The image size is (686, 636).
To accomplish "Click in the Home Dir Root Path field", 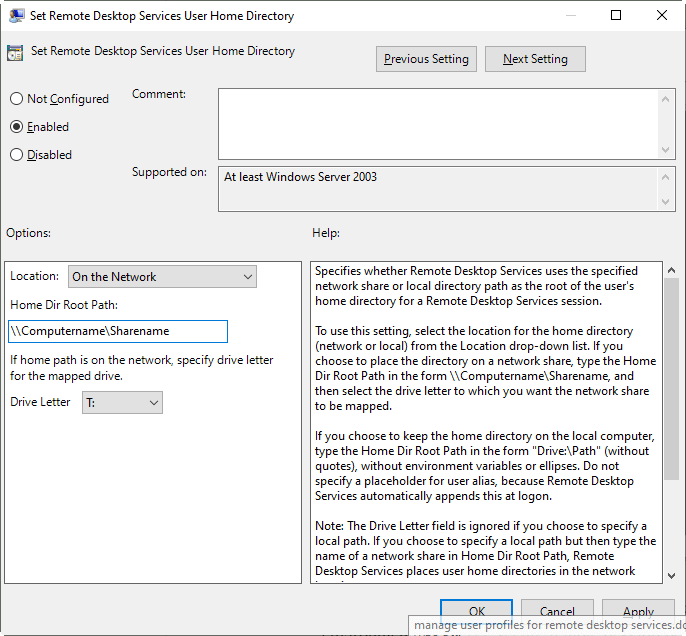I will click(118, 331).
